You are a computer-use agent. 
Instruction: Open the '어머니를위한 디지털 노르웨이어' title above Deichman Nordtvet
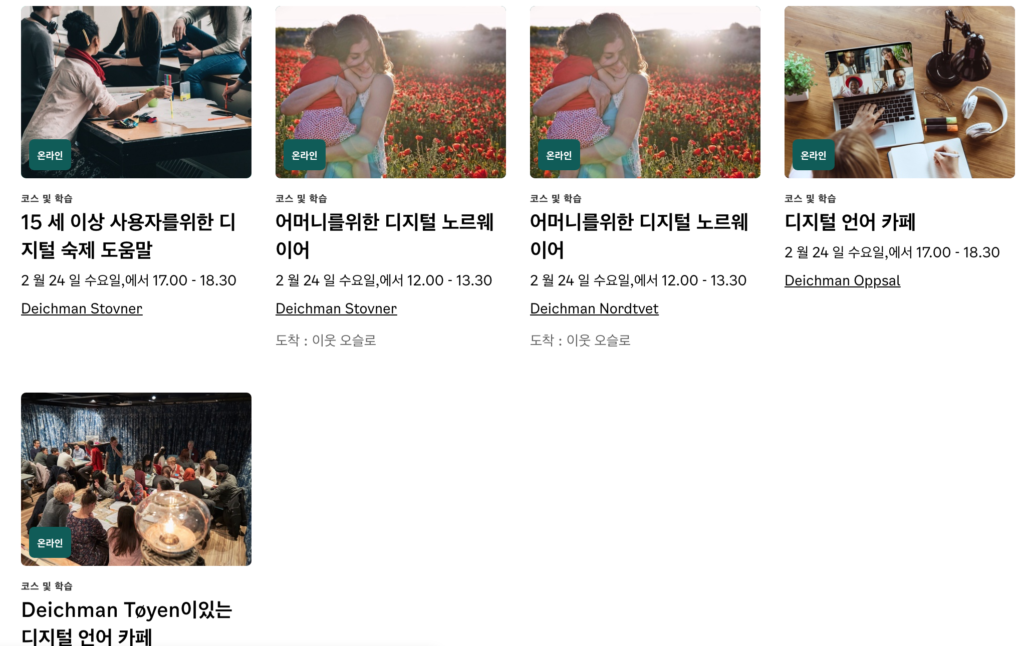click(x=639, y=235)
